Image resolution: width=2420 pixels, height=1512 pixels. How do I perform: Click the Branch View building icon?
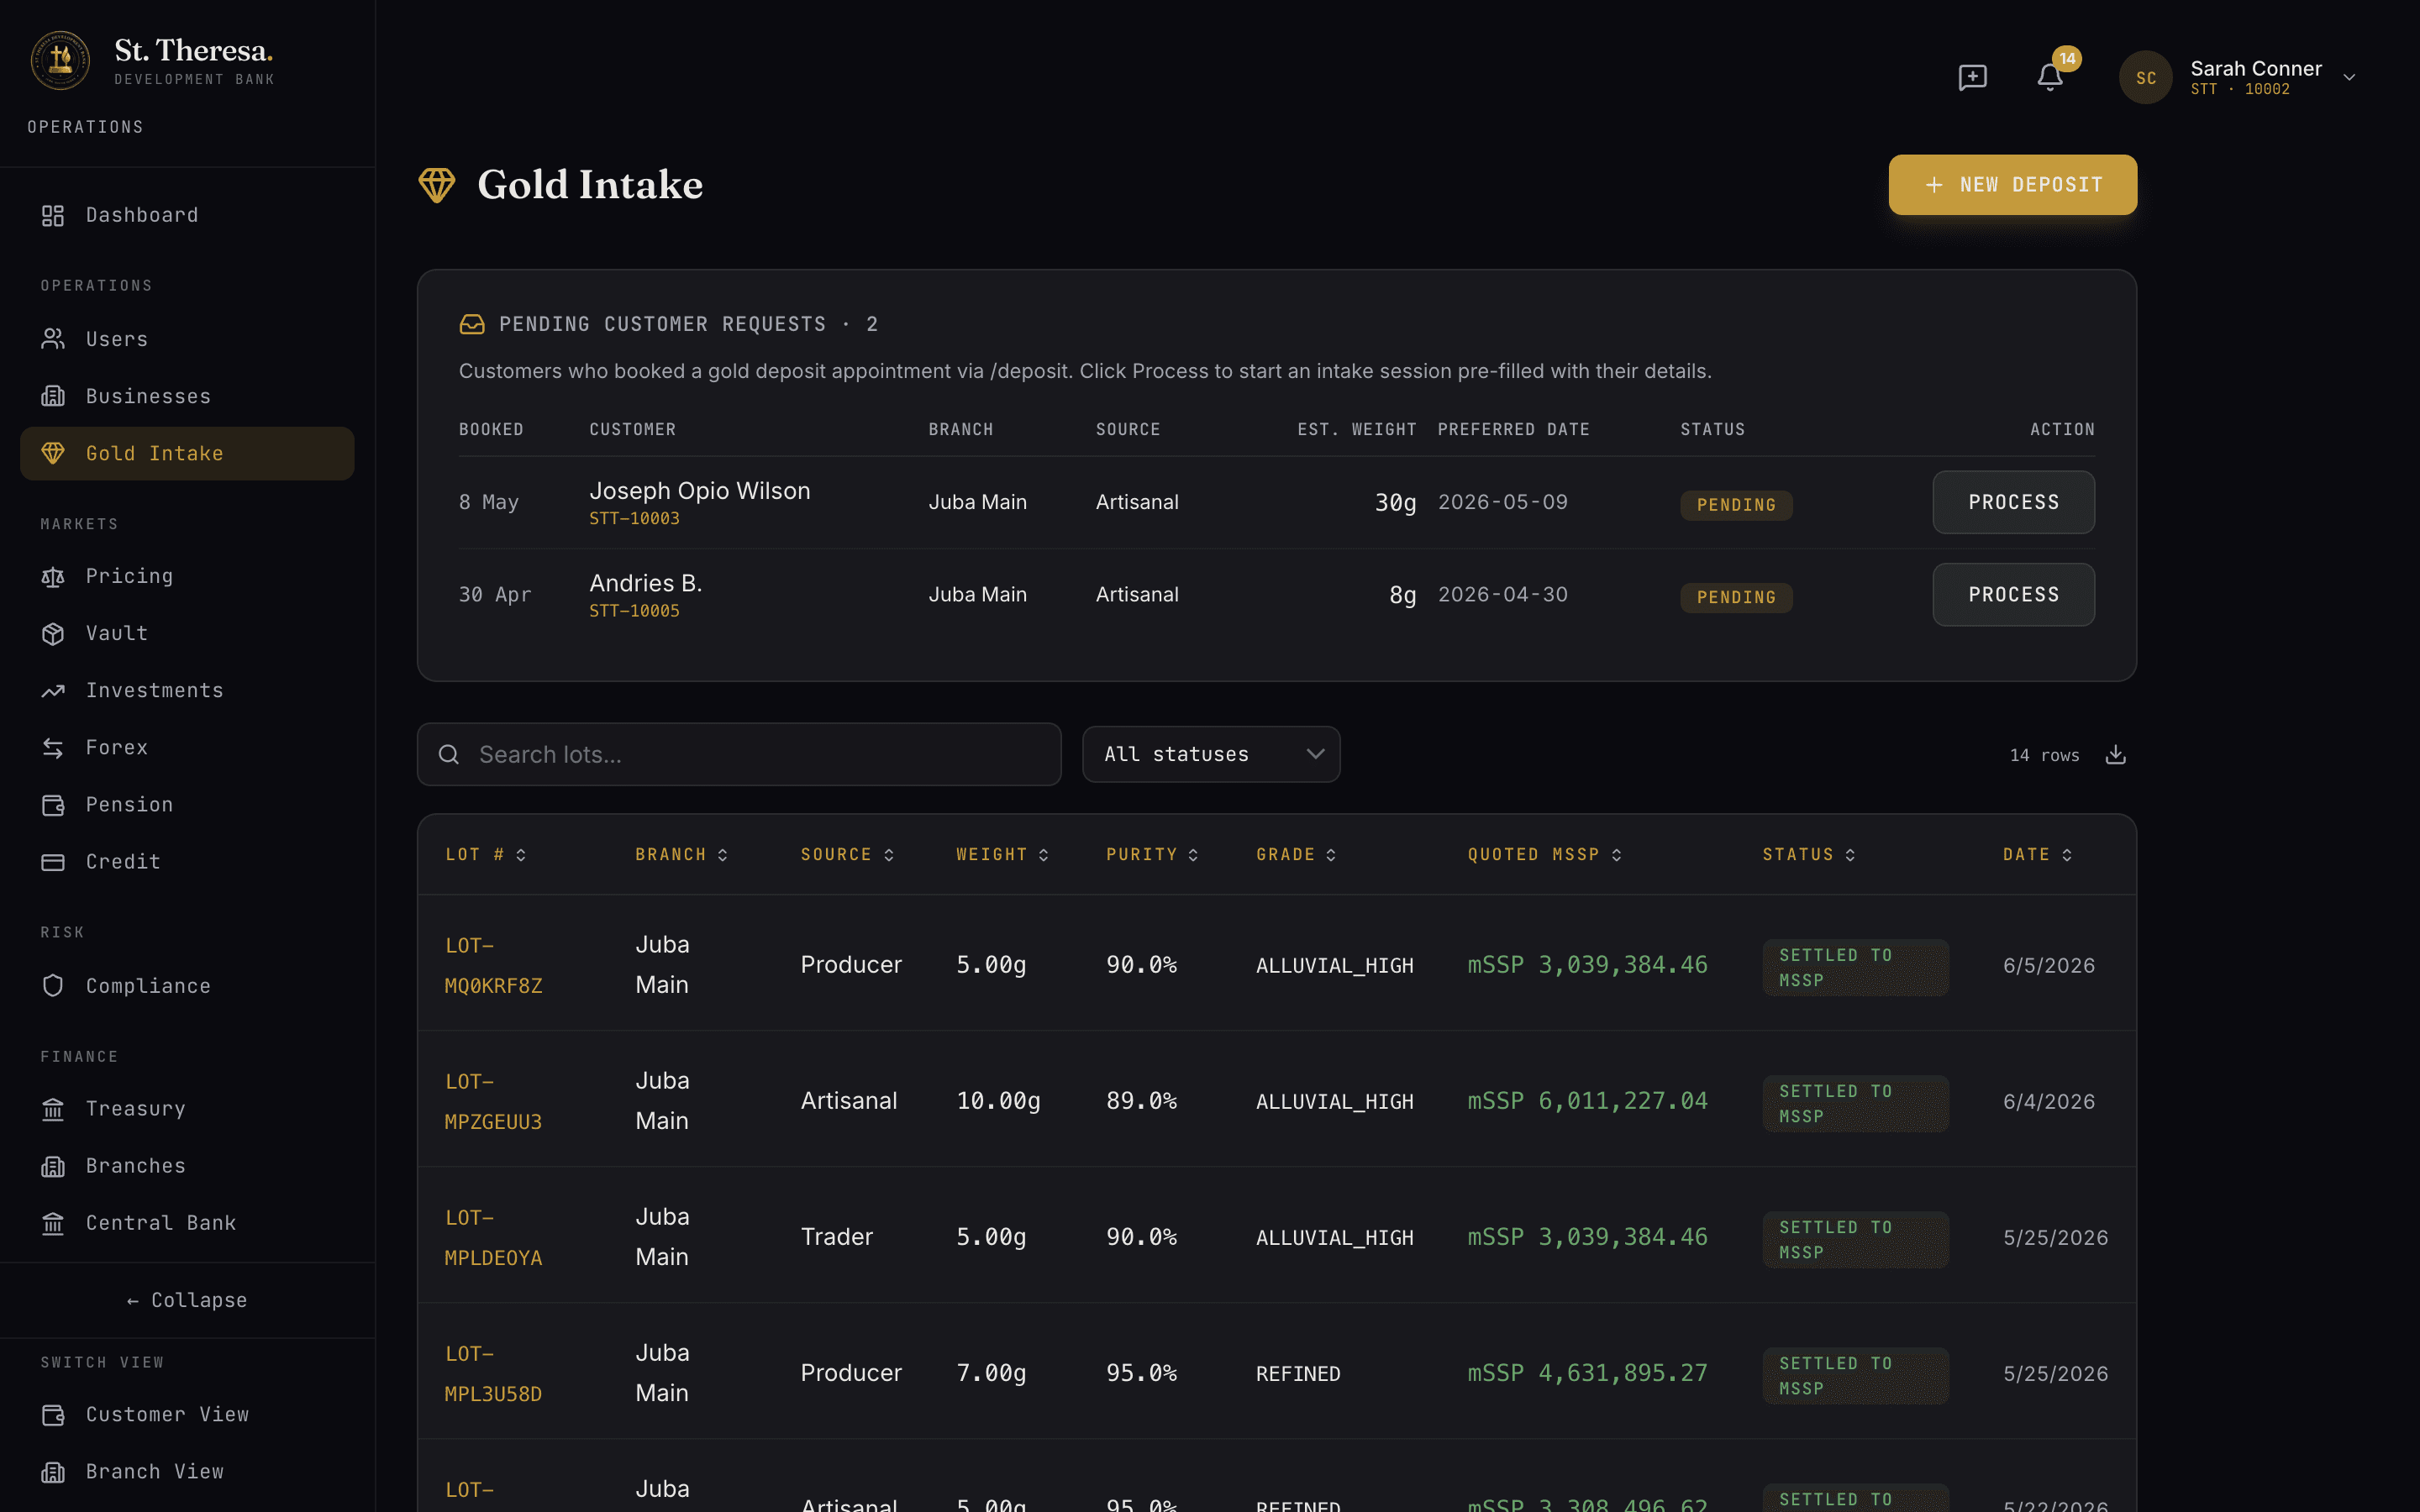53,1472
